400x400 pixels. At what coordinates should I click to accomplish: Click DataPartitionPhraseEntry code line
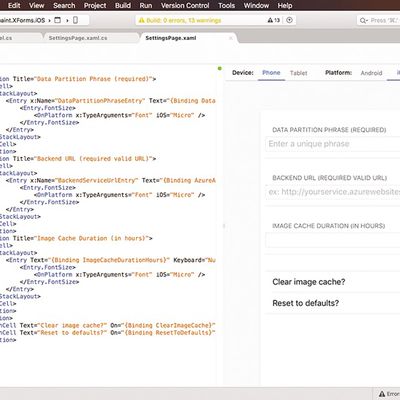point(111,101)
